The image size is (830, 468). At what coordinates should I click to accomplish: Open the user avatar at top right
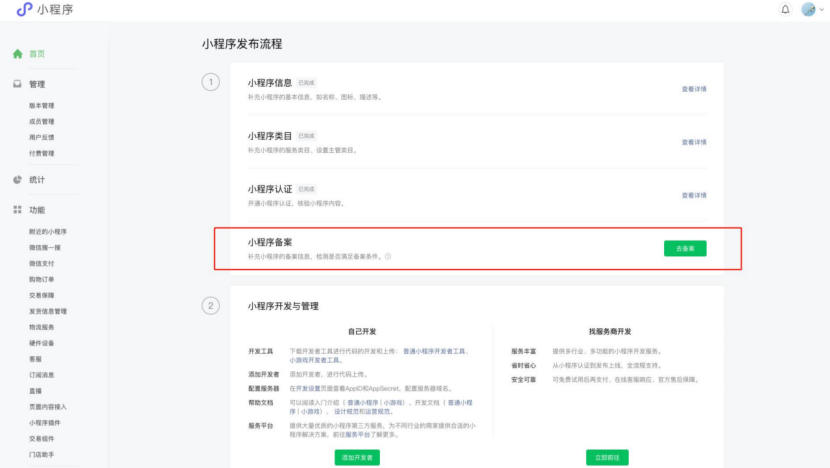pos(808,9)
